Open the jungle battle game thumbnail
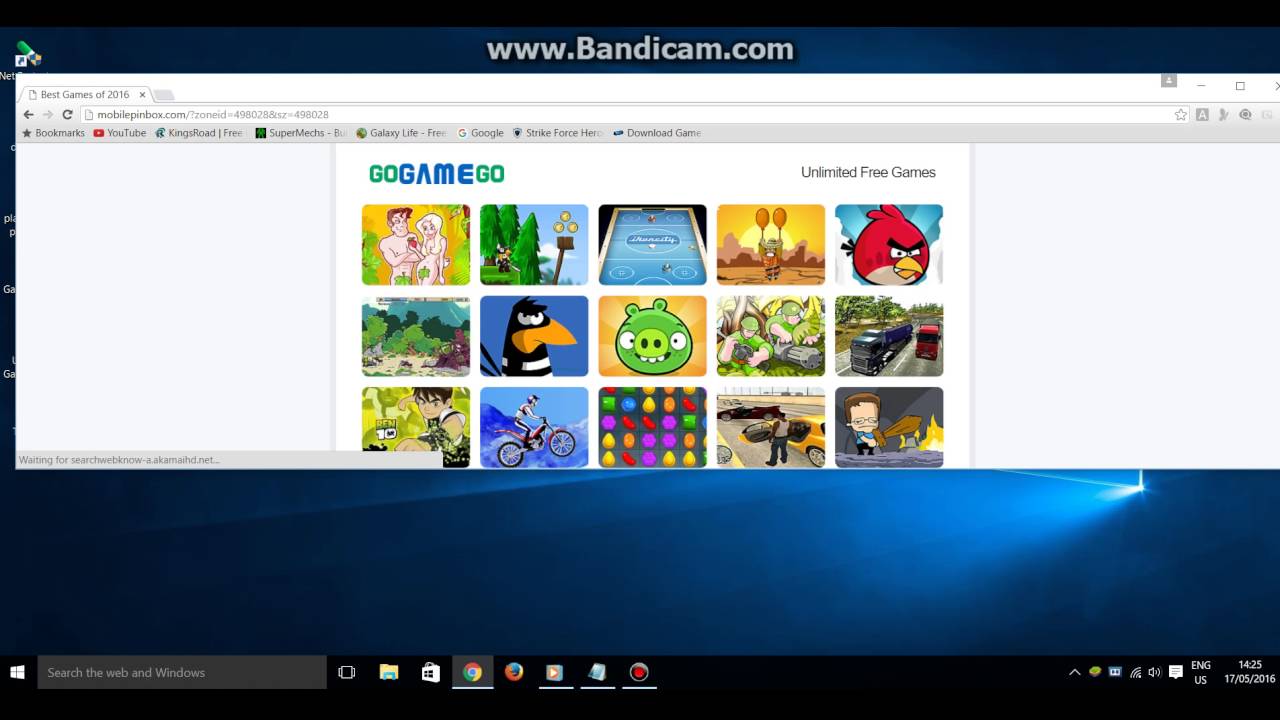The image size is (1280, 720). [416, 336]
